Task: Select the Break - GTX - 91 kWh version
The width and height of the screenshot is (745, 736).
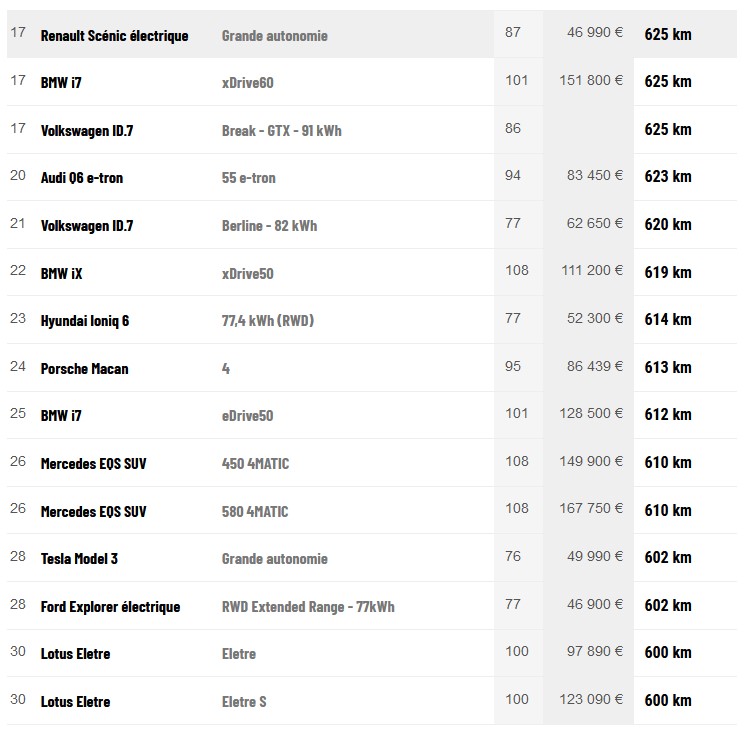Action: (281, 130)
